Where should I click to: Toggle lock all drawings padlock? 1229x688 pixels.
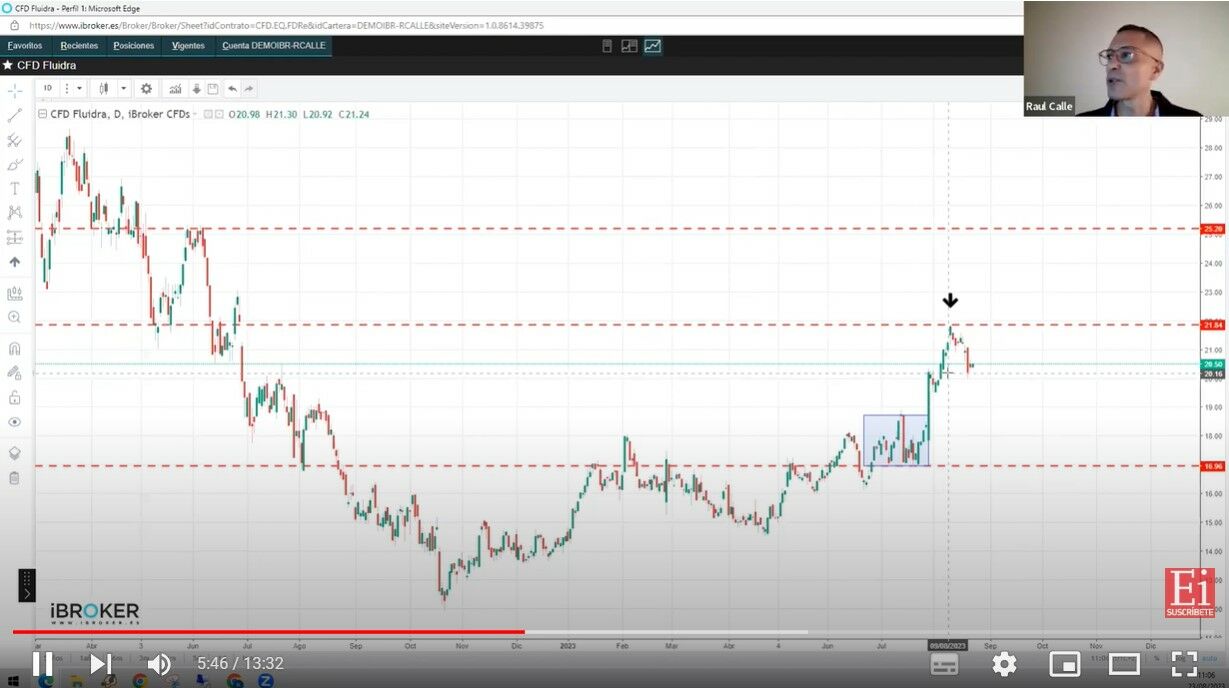tap(14, 397)
